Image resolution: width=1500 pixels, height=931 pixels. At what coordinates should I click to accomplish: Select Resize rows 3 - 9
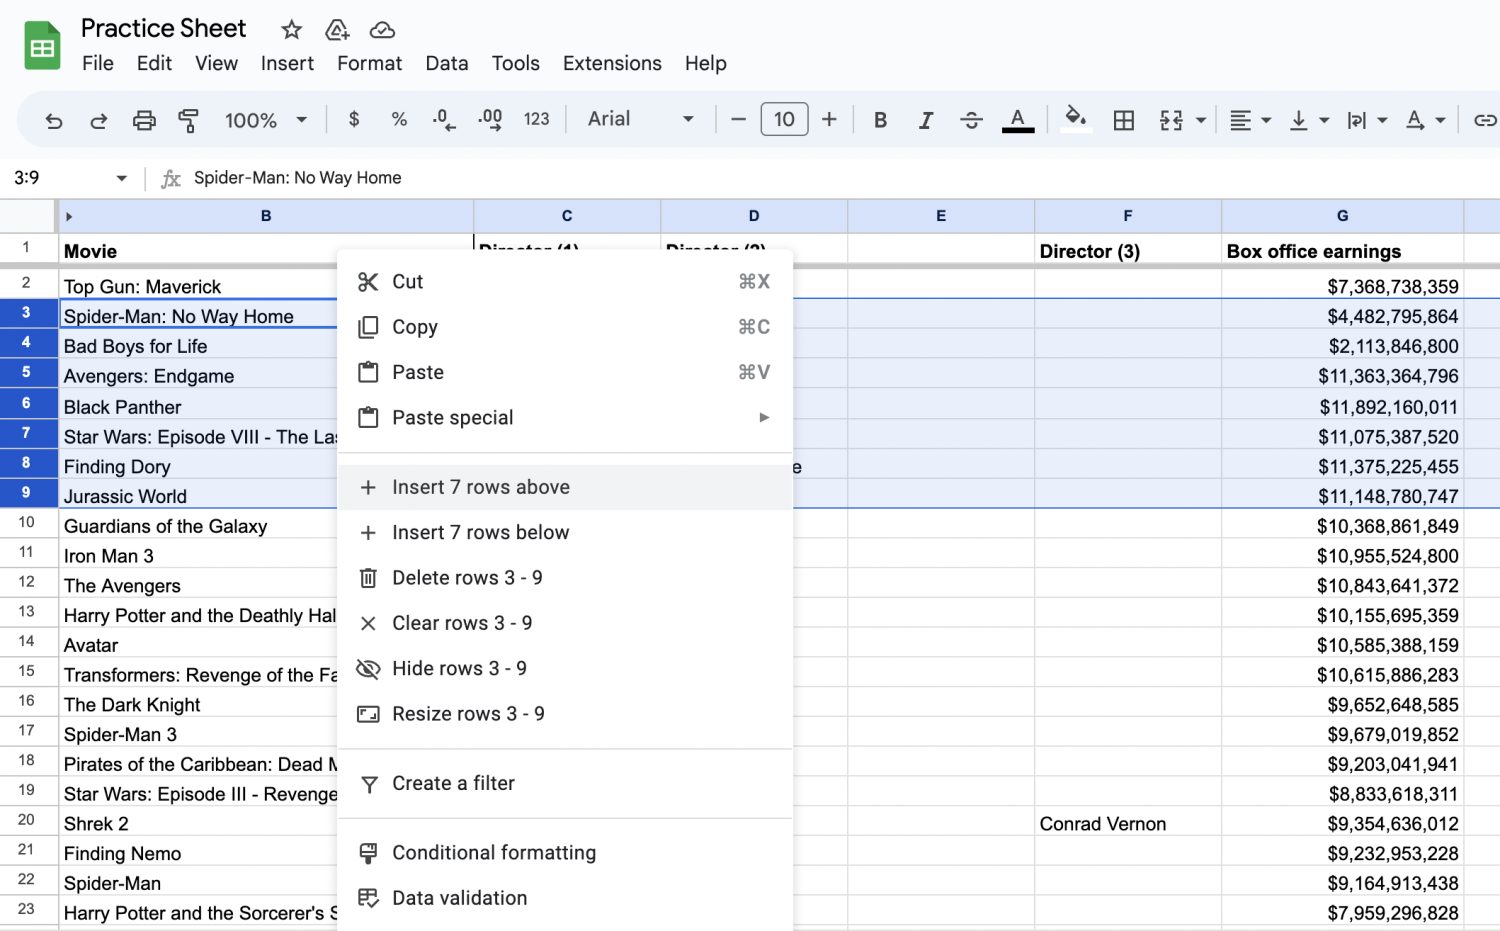click(x=565, y=714)
